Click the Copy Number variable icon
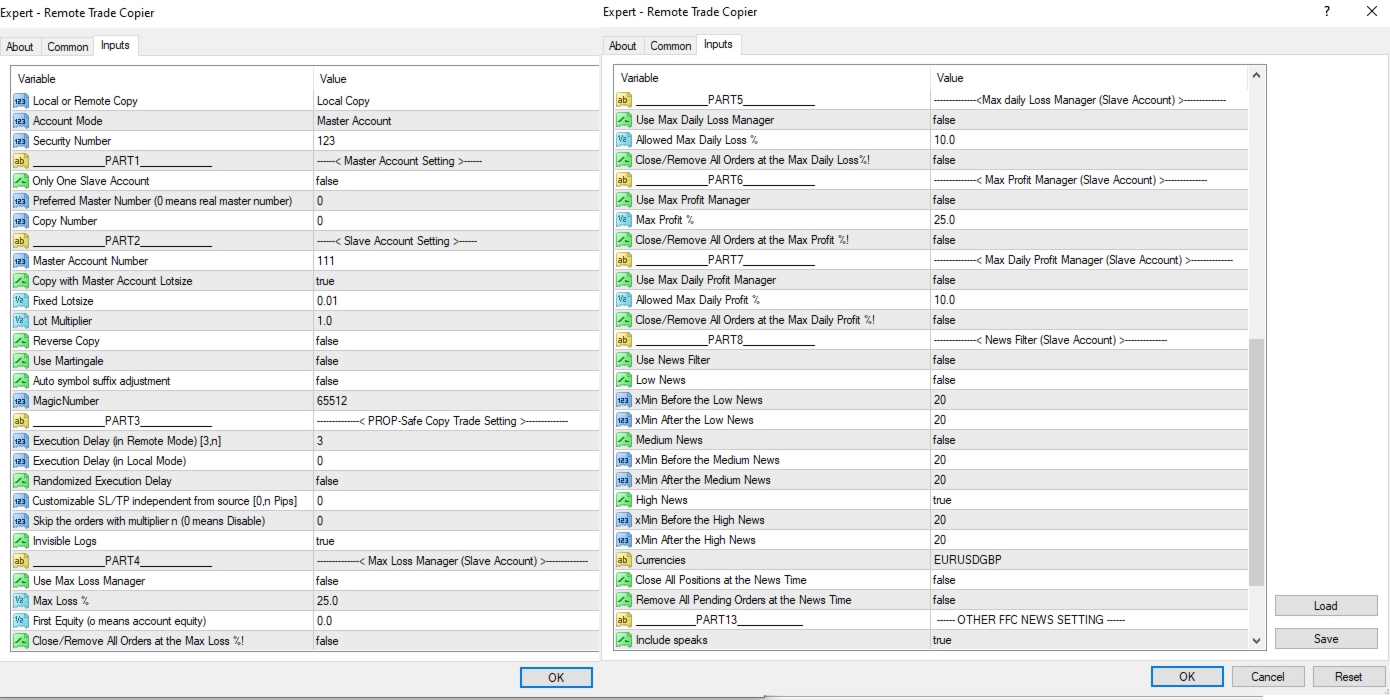Viewport: 1390px width, 700px height. tap(21, 221)
